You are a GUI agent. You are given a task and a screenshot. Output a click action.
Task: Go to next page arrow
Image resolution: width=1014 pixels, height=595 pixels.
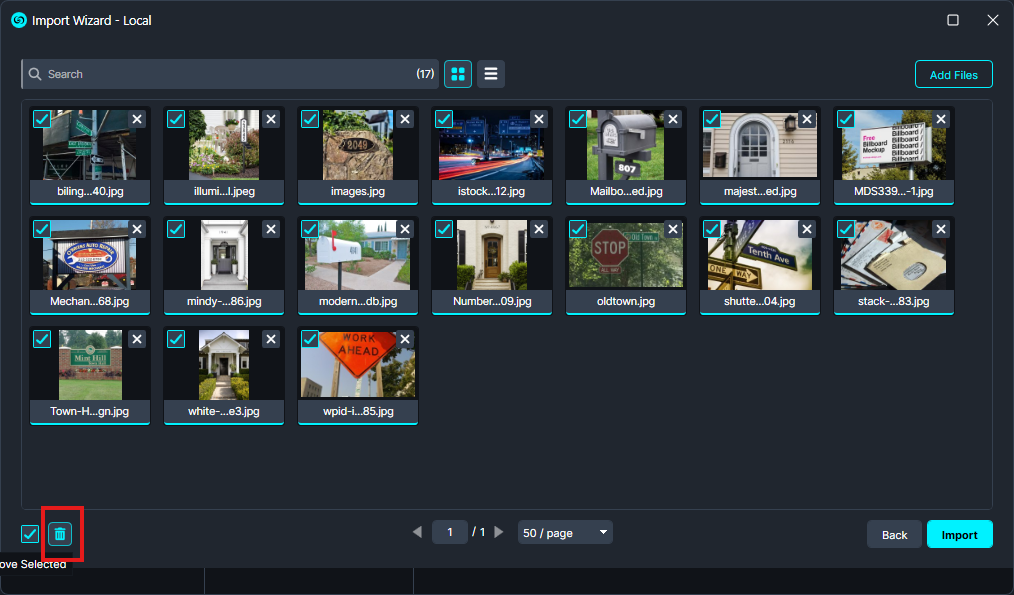pyautogui.click(x=499, y=533)
